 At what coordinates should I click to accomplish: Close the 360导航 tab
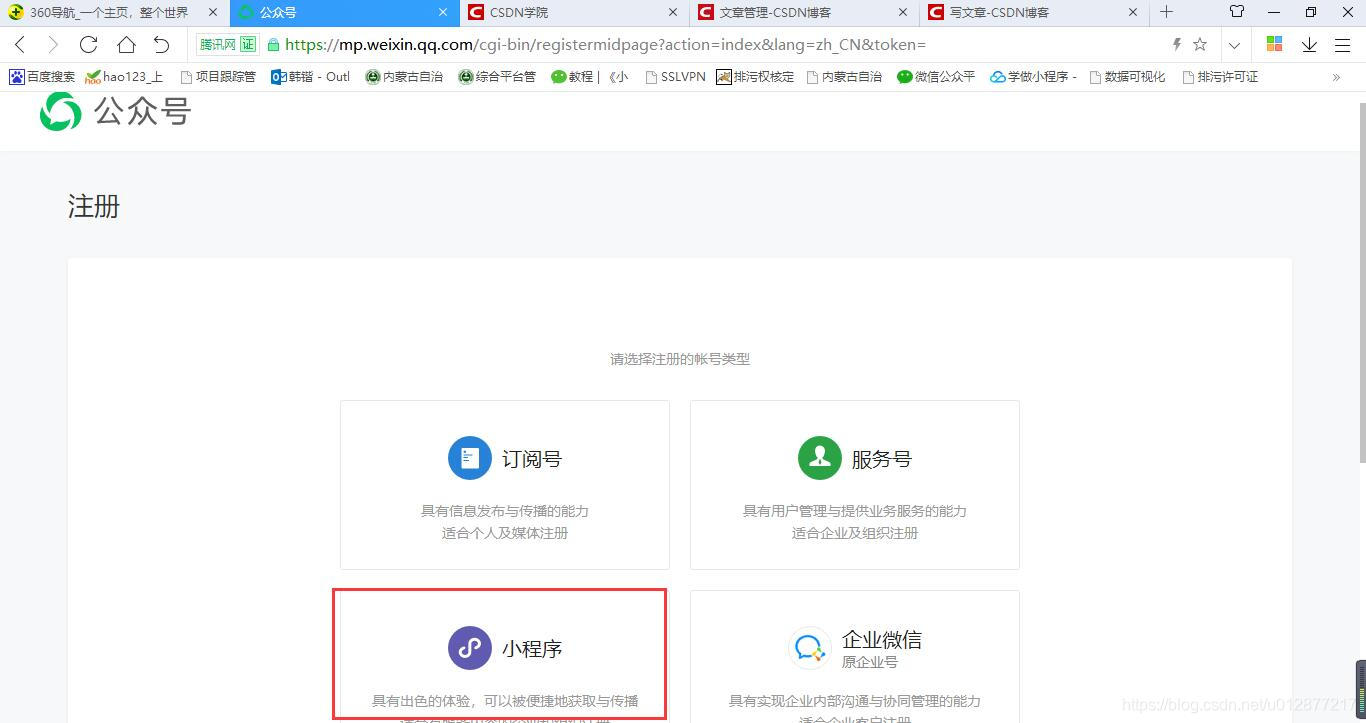coord(212,13)
